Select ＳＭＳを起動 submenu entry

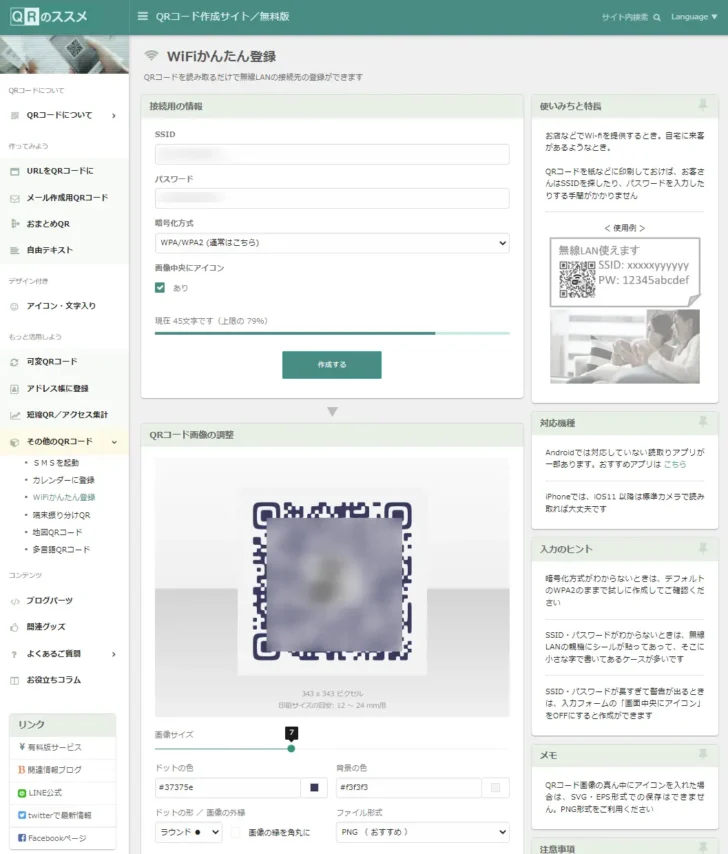56,463
